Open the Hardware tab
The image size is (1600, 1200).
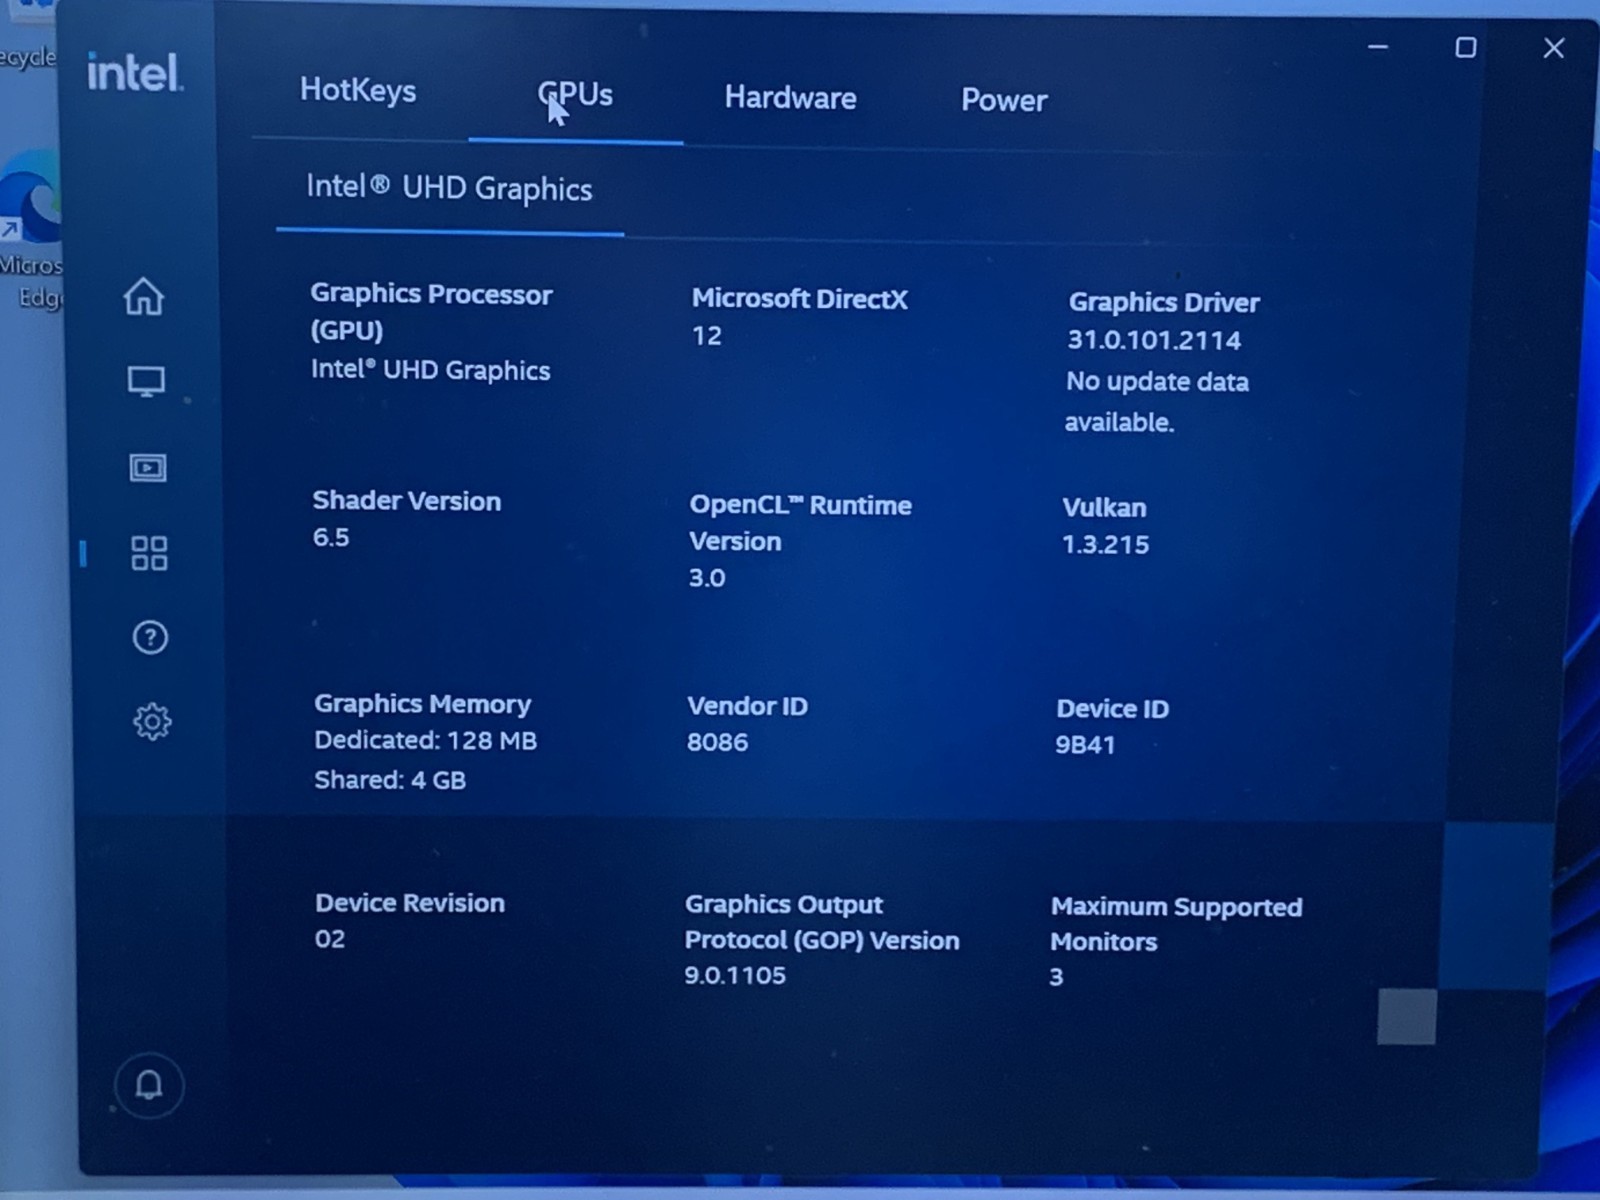[x=790, y=98]
